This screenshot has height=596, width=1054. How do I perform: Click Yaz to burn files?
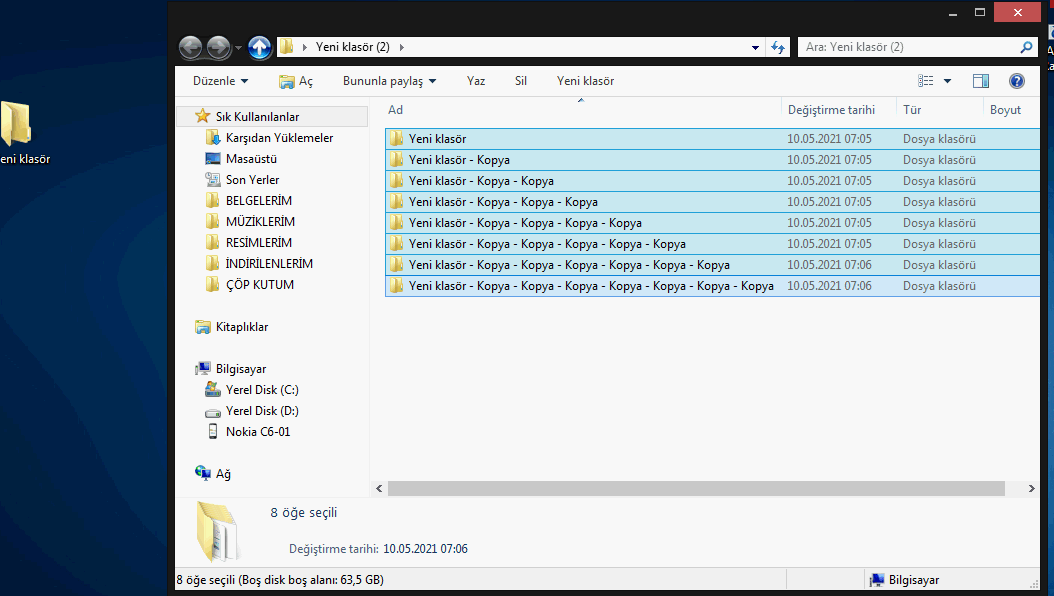click(x=476, y=81)
